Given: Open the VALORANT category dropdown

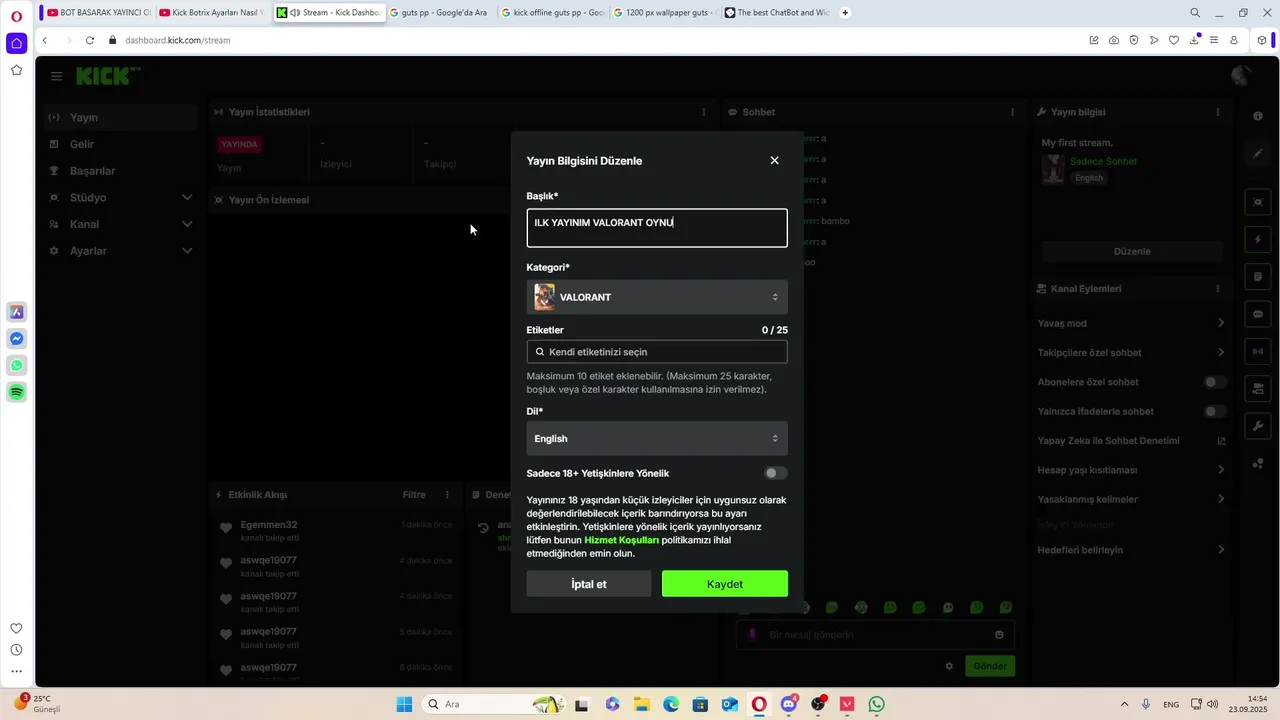Looking at the screenshot, I should click(657, 297).
